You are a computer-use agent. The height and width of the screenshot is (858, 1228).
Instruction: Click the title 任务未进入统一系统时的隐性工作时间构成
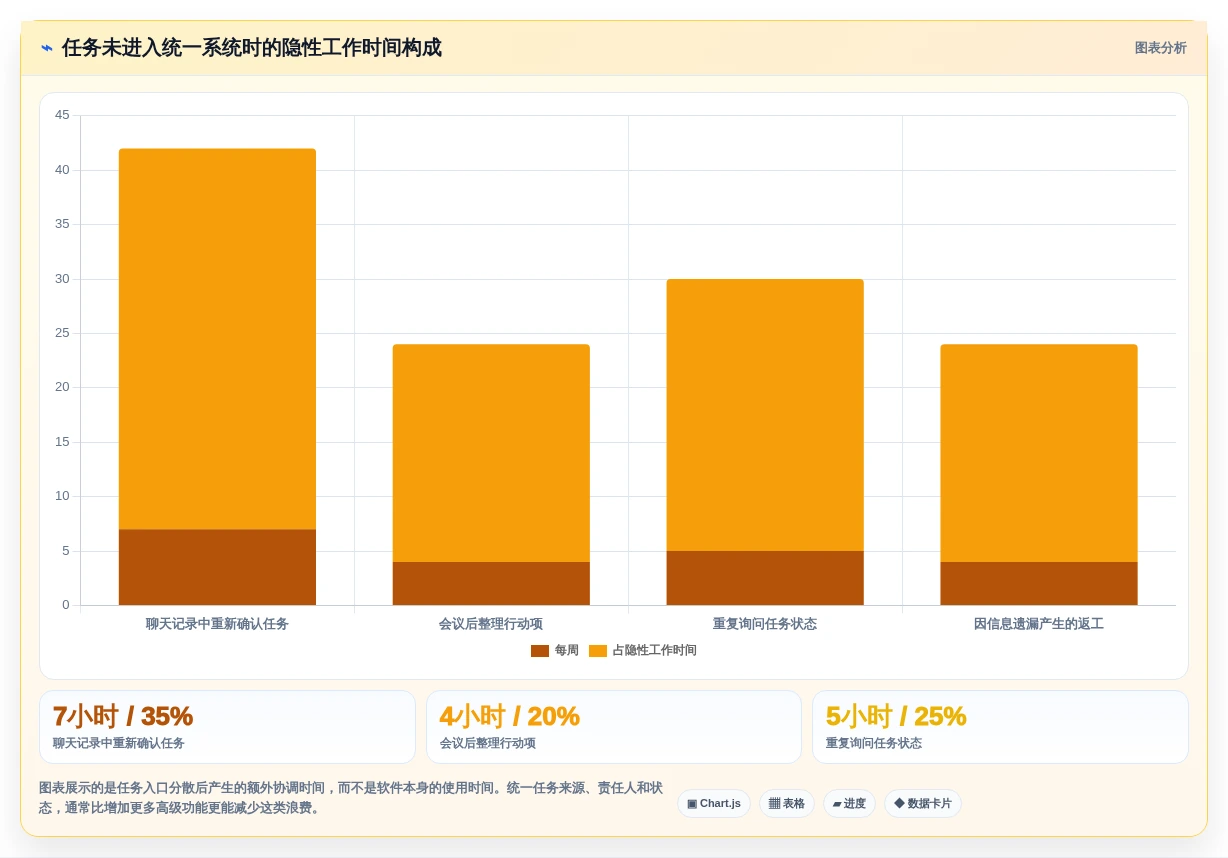pyautogui.click(x=251, y=48)
